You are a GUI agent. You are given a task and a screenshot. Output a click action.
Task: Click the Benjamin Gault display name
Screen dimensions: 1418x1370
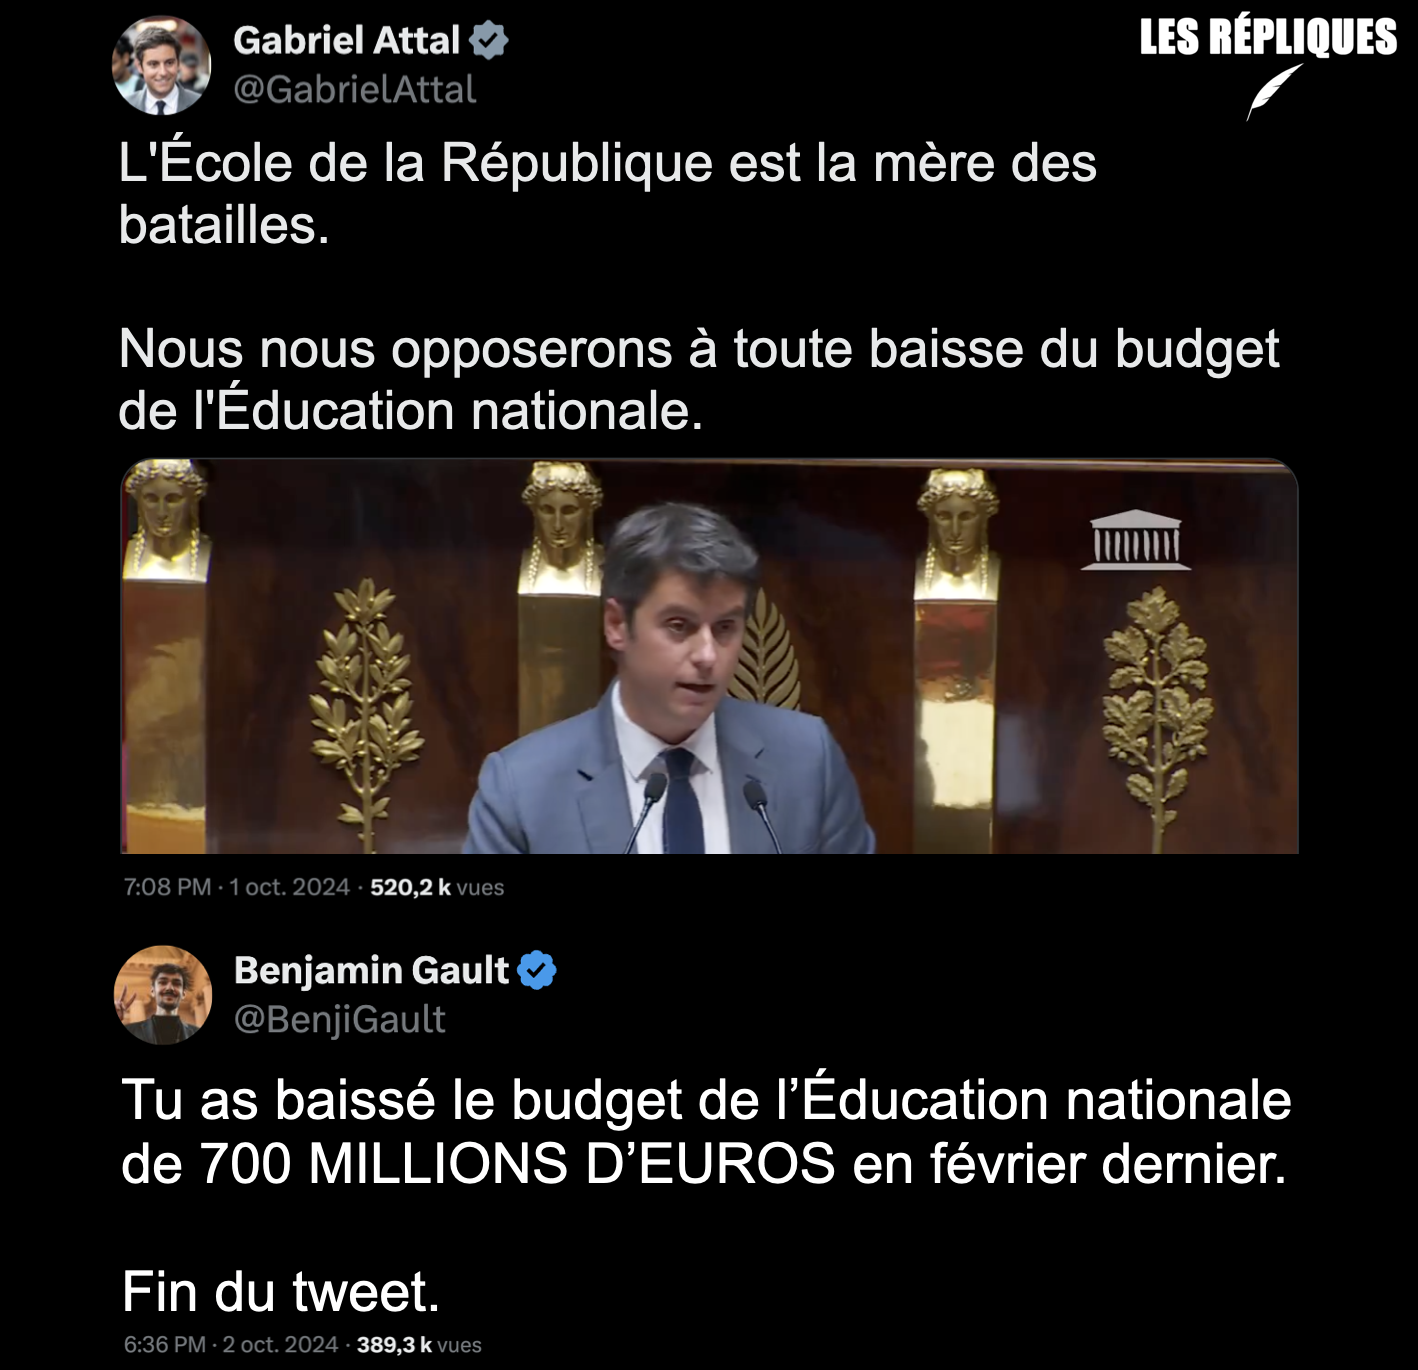click(x=372, y=970)
